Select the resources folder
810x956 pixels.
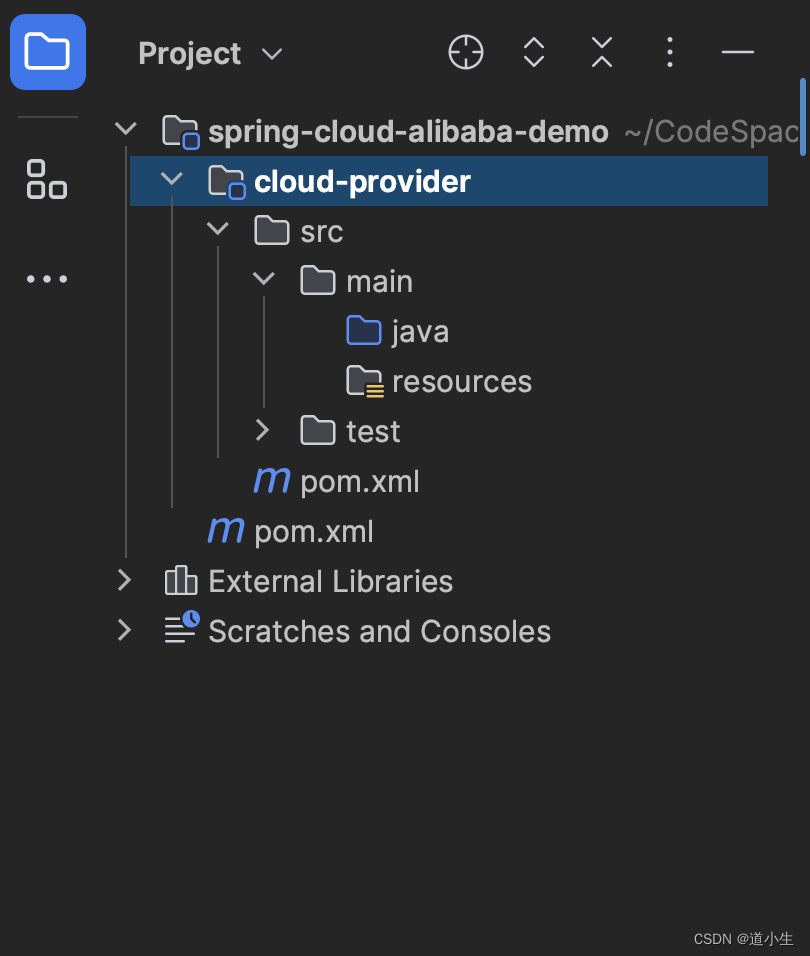461,381
